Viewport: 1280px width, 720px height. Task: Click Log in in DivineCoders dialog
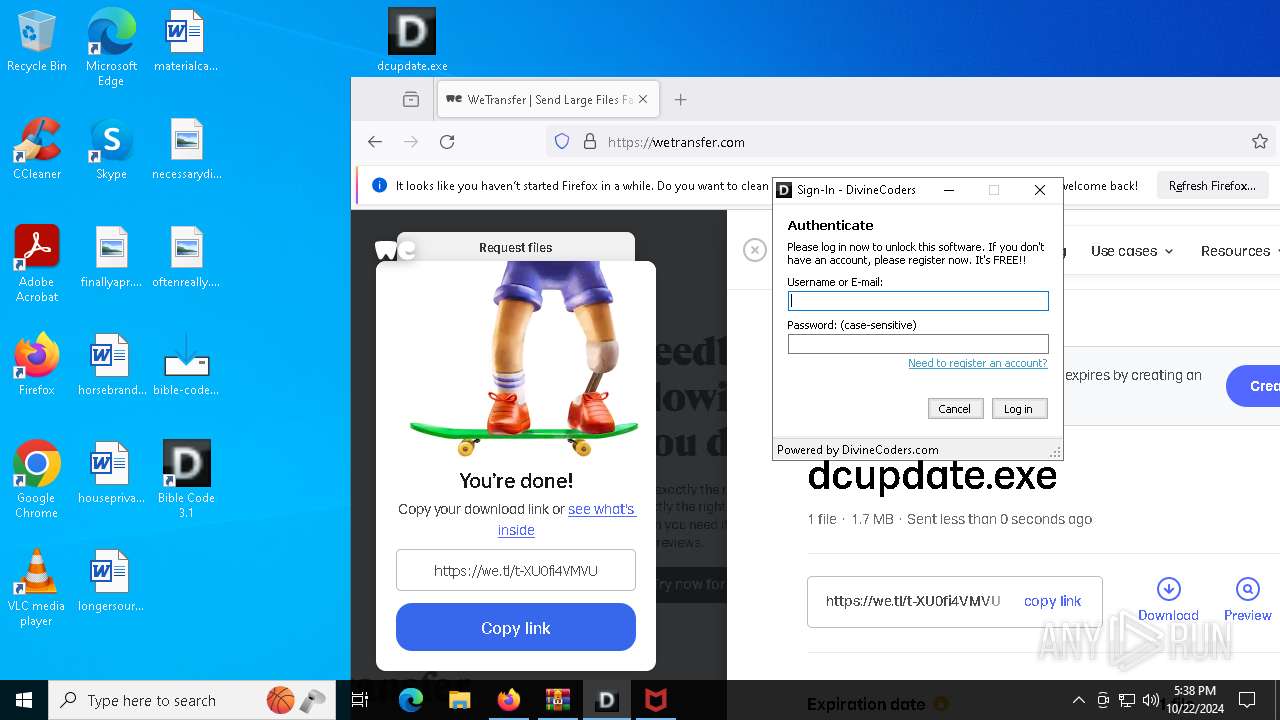tap(1018, 408)
